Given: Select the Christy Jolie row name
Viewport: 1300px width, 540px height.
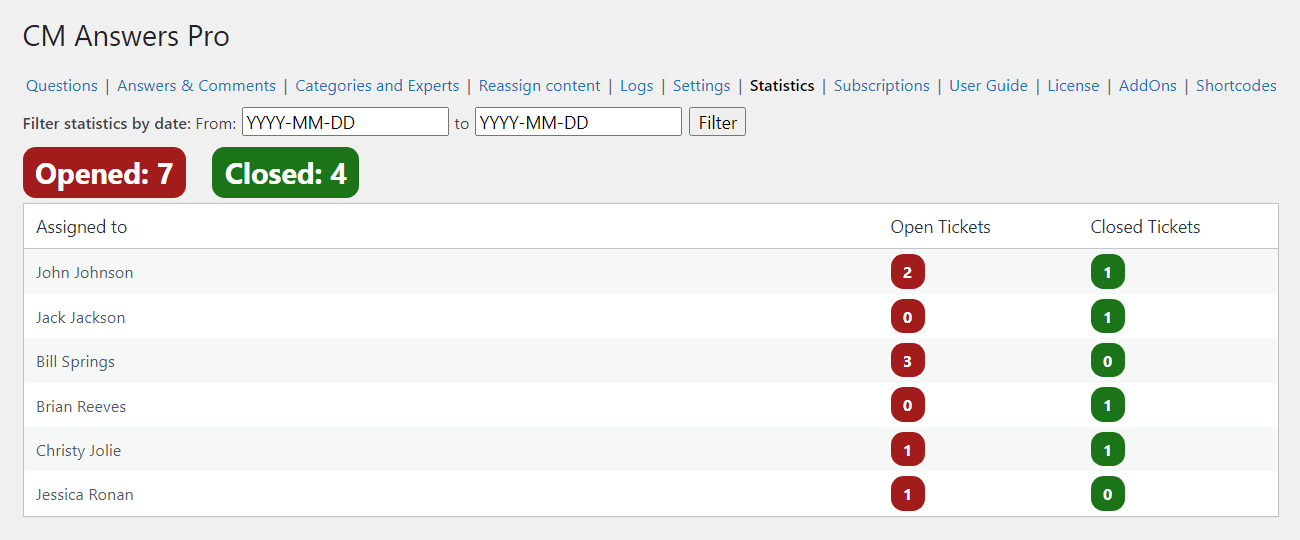Looking at the screenshot, I should click(78, 450).
